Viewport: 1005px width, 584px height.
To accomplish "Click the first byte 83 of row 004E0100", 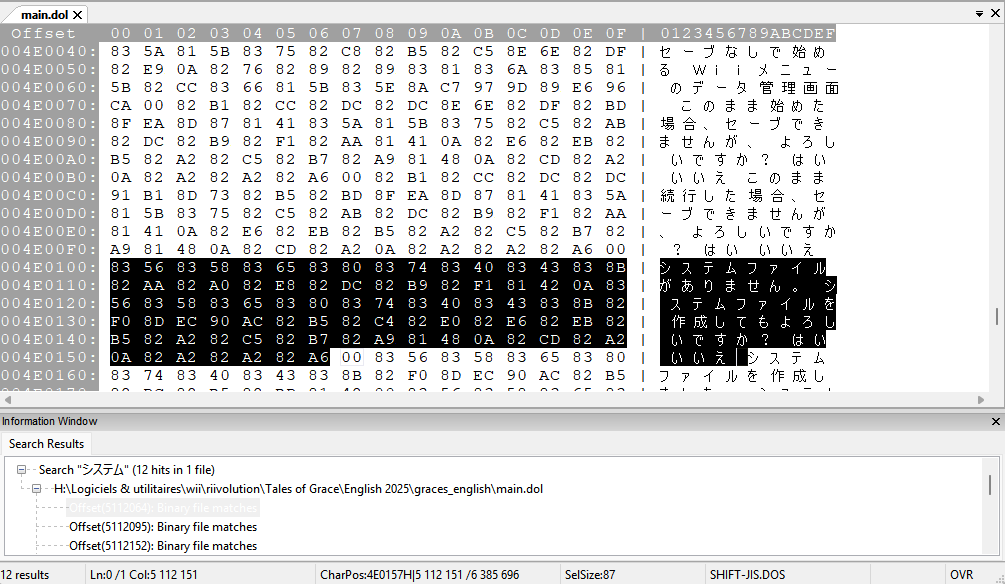I will [120, 267].
